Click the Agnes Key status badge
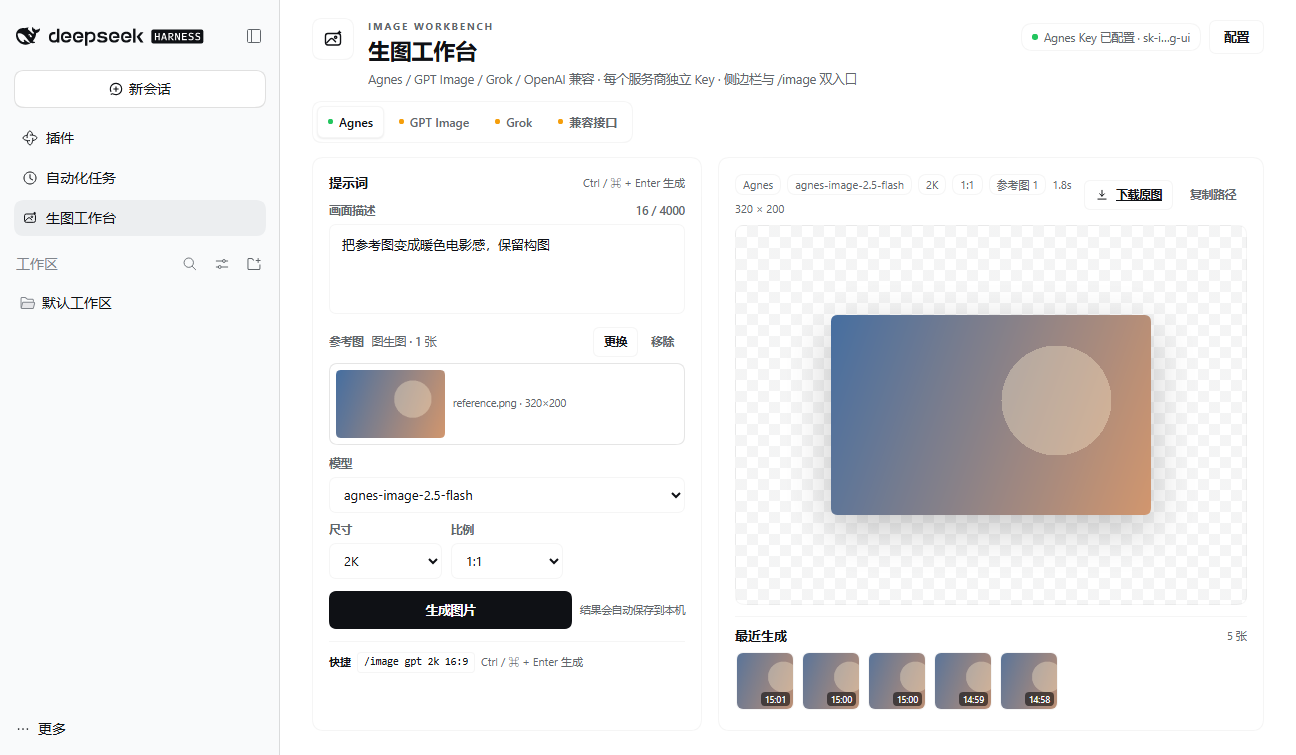This screenshot has width=1296, height=755. click(x=1111, y=38)
